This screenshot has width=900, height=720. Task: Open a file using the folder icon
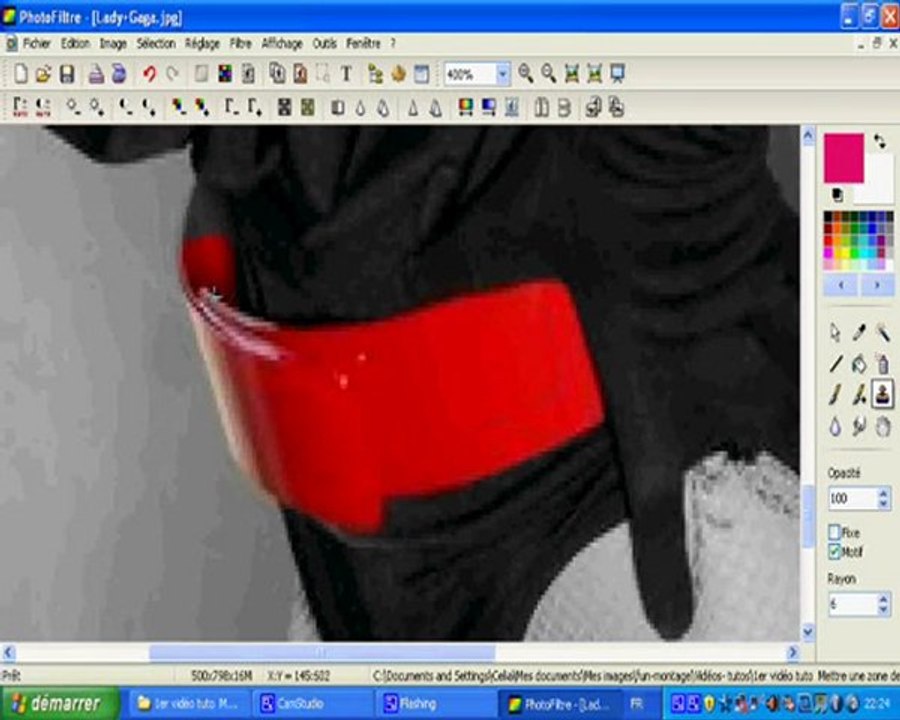[x=43, y=74]
